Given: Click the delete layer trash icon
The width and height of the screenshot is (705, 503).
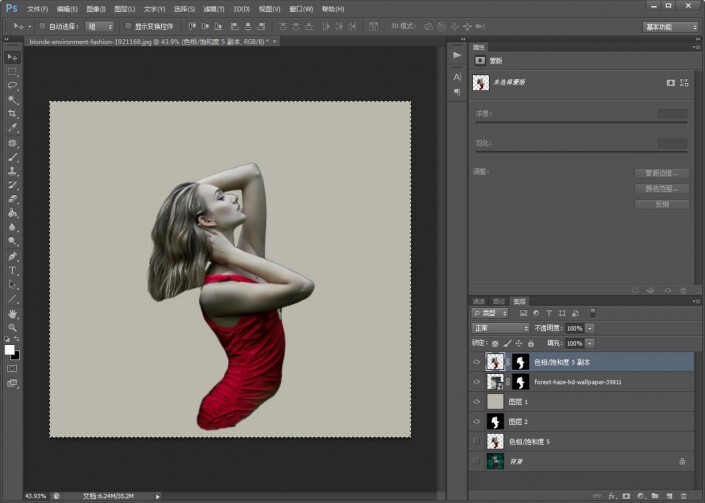Looking at the screenshot, I should (x=683, y=494).
